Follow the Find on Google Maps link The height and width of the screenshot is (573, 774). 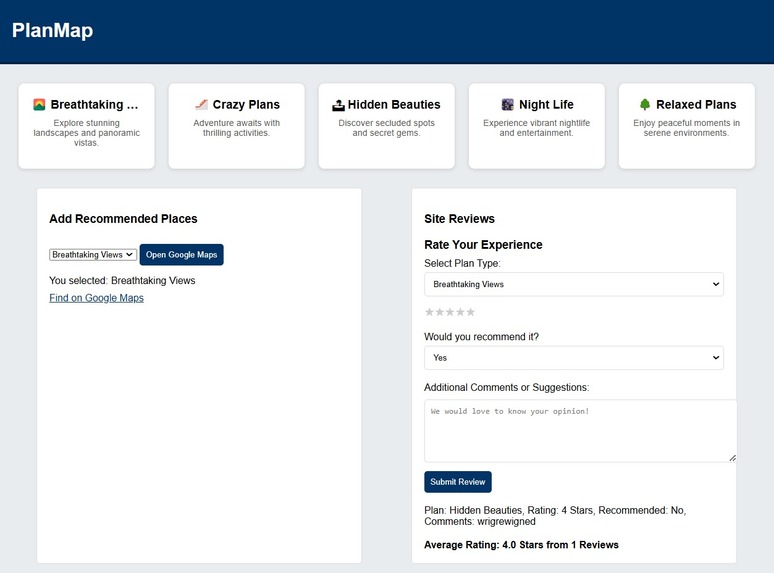pyautogui.click(x=96, y=298)
